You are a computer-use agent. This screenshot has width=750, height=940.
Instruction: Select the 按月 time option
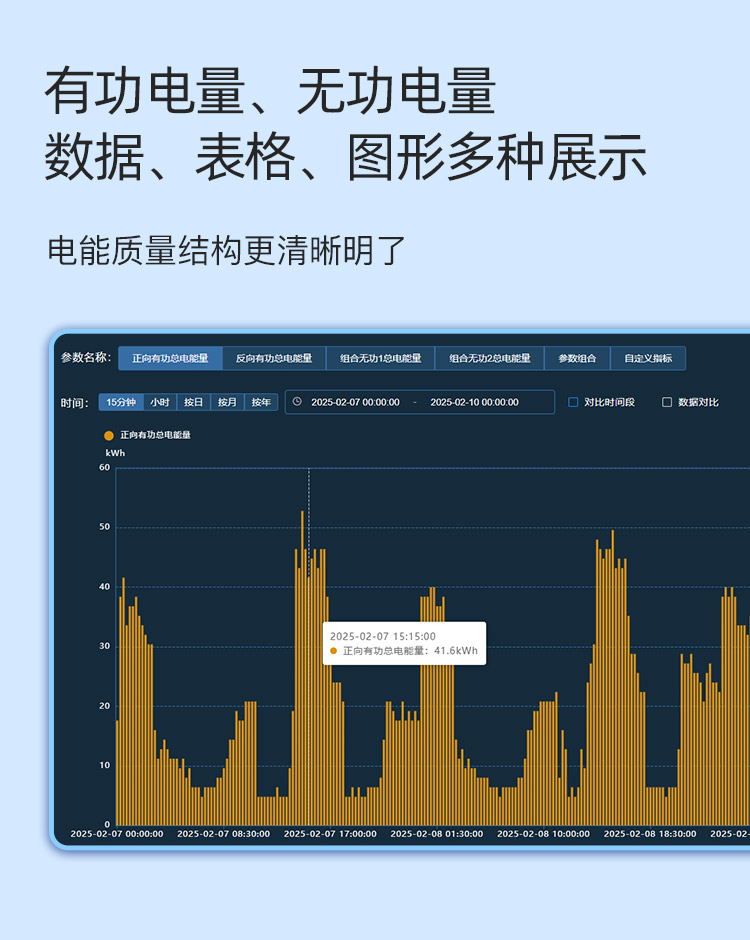pos(227,402)
